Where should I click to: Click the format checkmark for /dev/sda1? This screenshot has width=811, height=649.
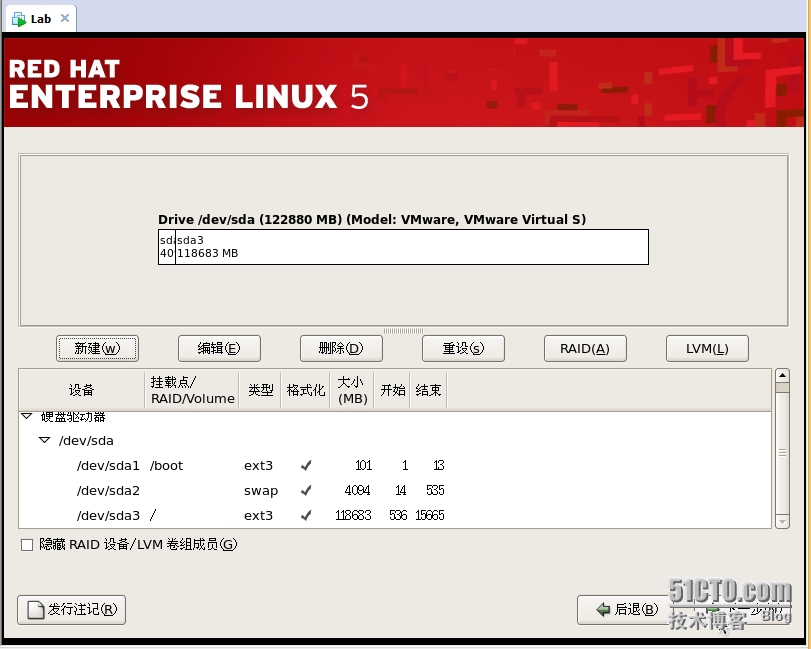pyautogui.click(x=306, y=465)
